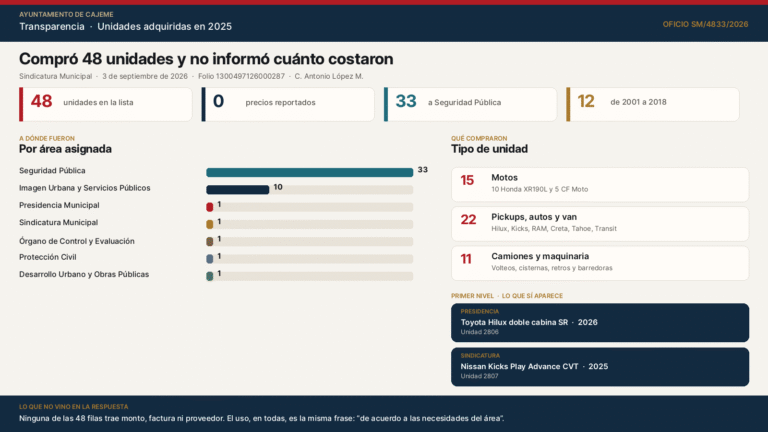
Task: Select the 'Sindicatura Municipal' chart row label
Action: point(58,222)
